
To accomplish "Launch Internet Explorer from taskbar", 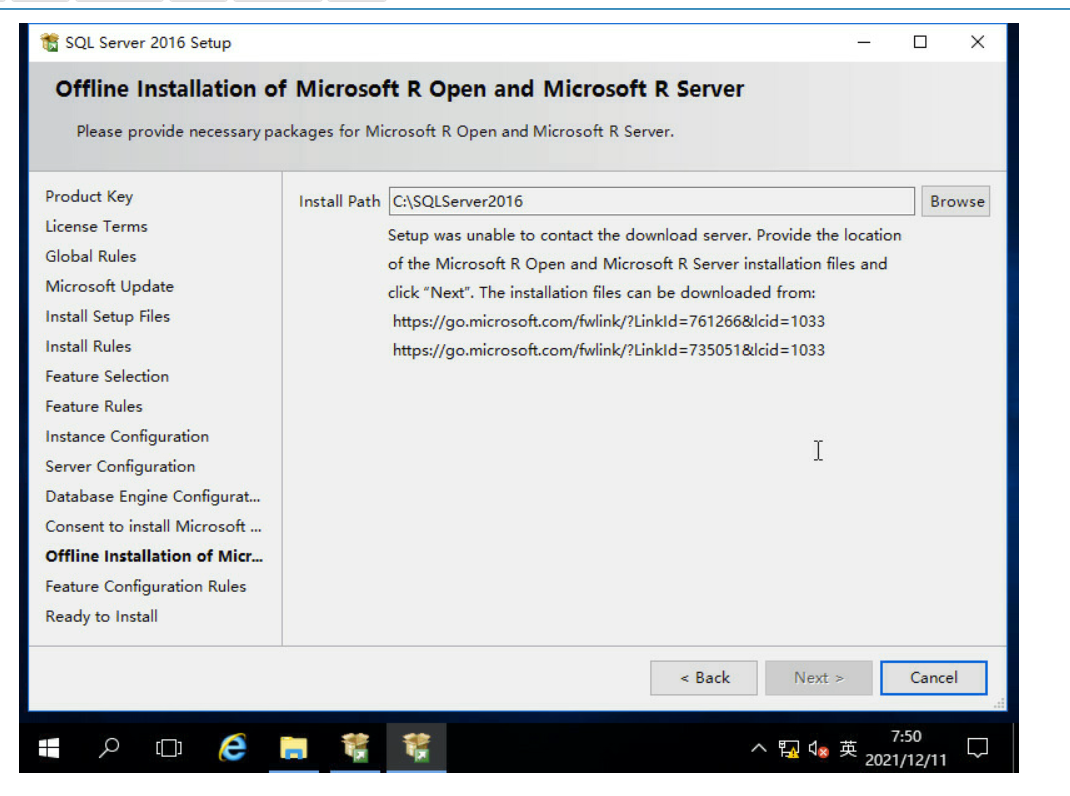I will pos(233,748).
